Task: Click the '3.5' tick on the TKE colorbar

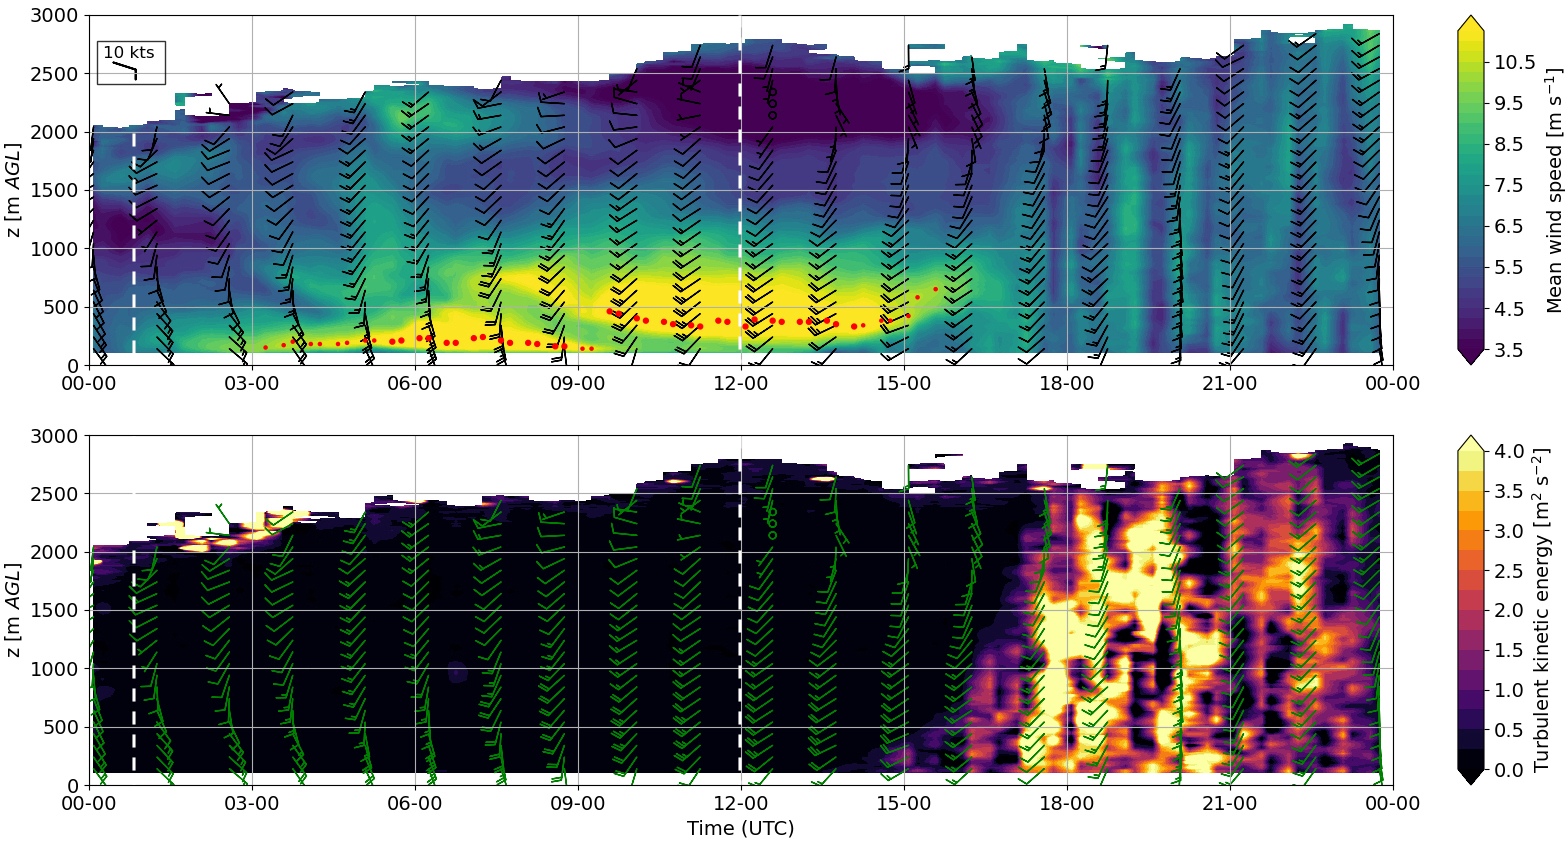Action: 1509,491
